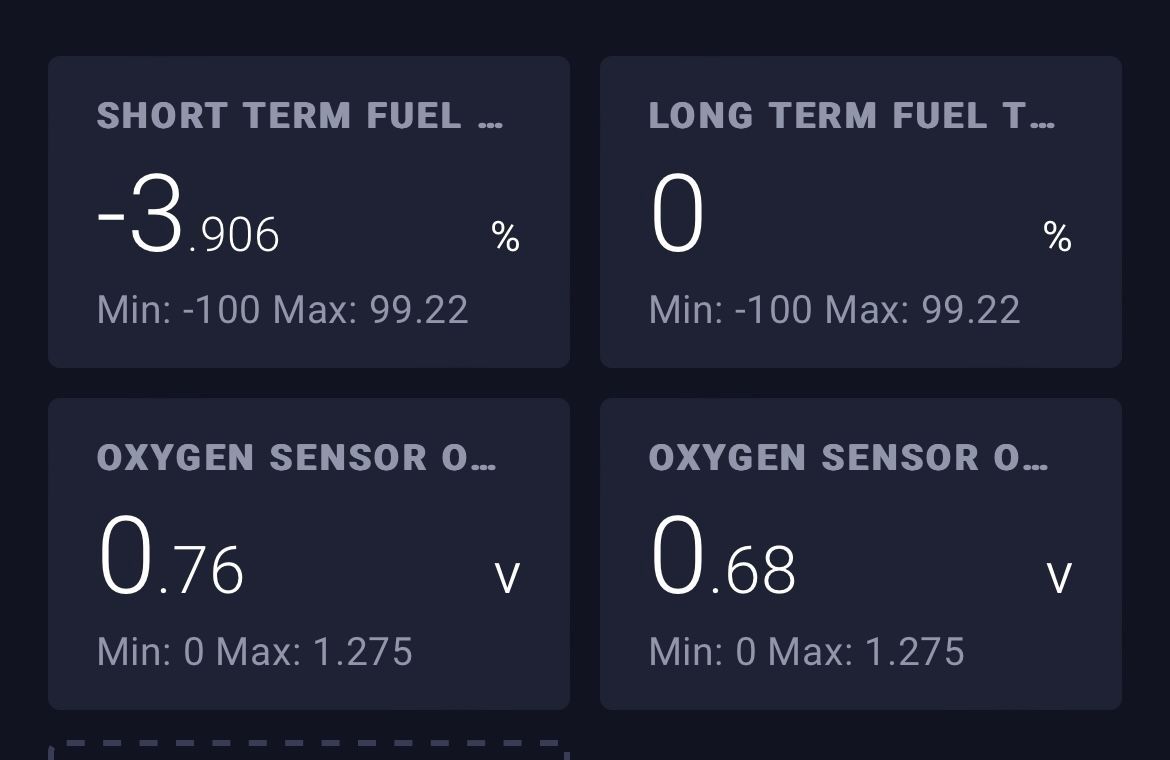The height and width of the screenshot is (760, 1170).
Task: Tap 'Min: 0 Max: 1.275' under 0.76
Action: (x=254, y=652)
